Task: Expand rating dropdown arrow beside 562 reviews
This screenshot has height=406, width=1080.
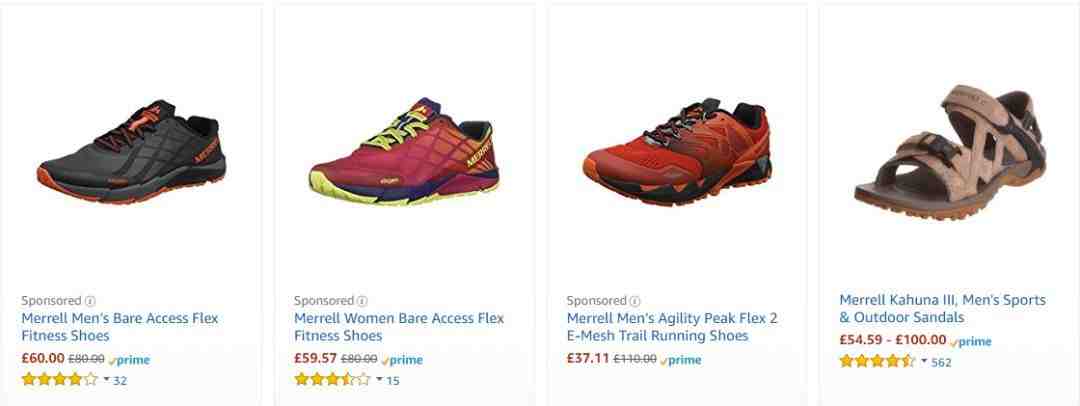Action: (x=924, y=361)
